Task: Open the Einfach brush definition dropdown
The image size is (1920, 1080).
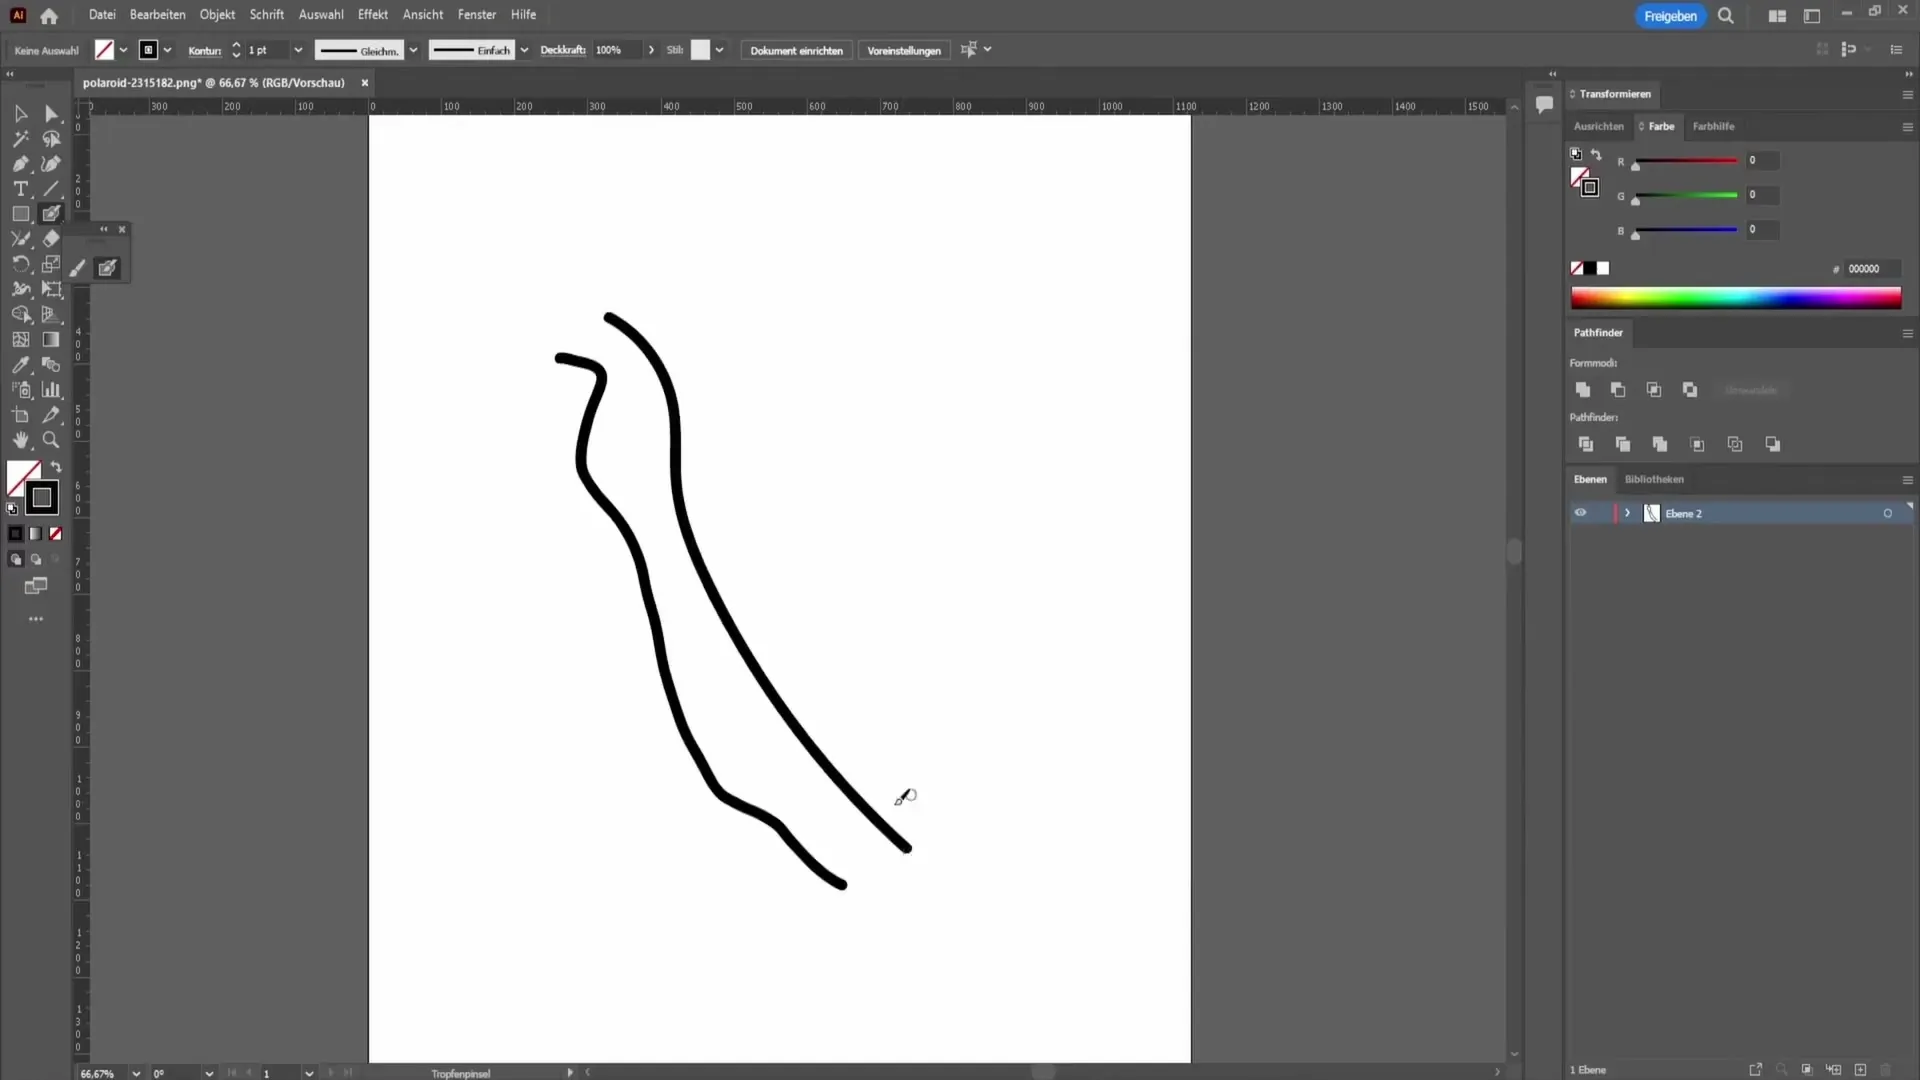Action: (524, 50)
